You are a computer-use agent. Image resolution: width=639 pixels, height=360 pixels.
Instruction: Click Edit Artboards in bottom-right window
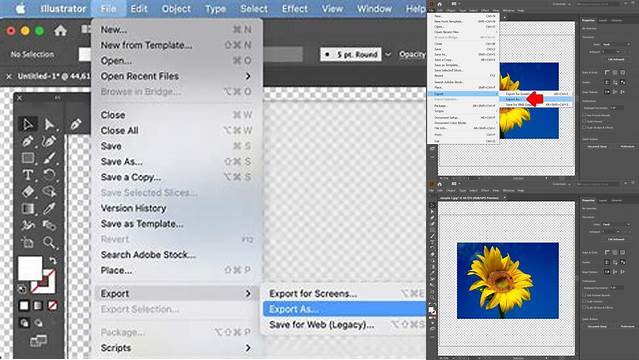point(616,240)
